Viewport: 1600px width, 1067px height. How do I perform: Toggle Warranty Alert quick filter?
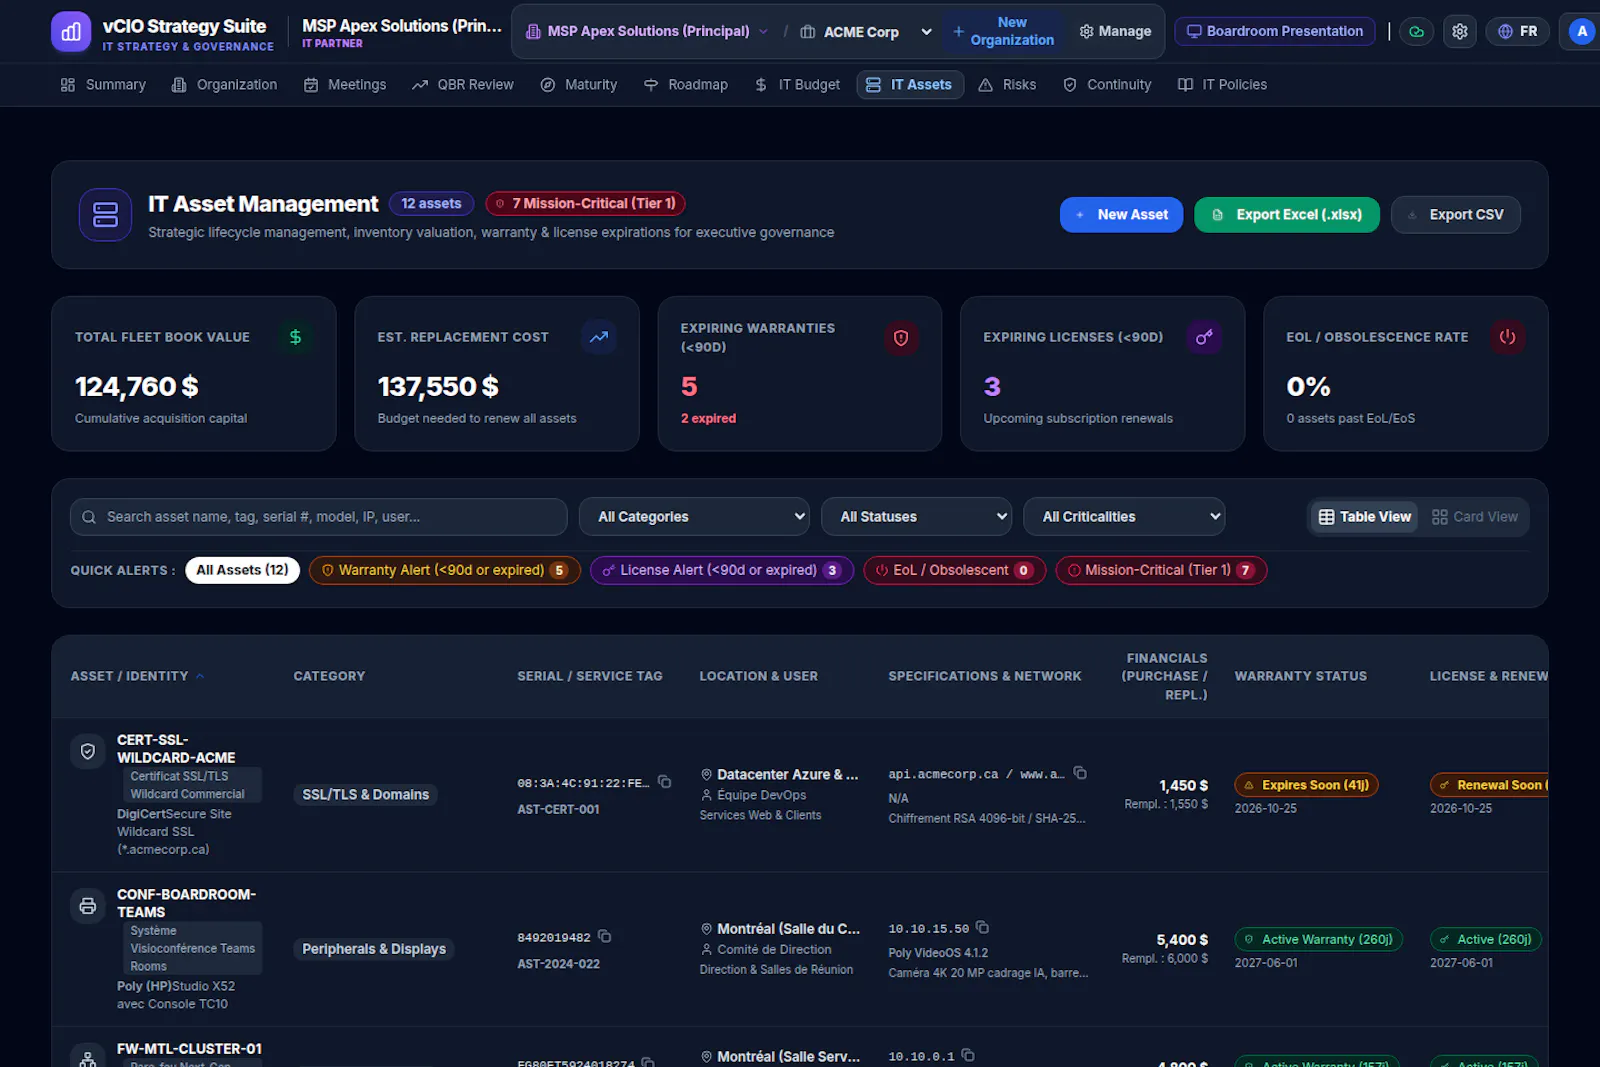pos(445,570)
